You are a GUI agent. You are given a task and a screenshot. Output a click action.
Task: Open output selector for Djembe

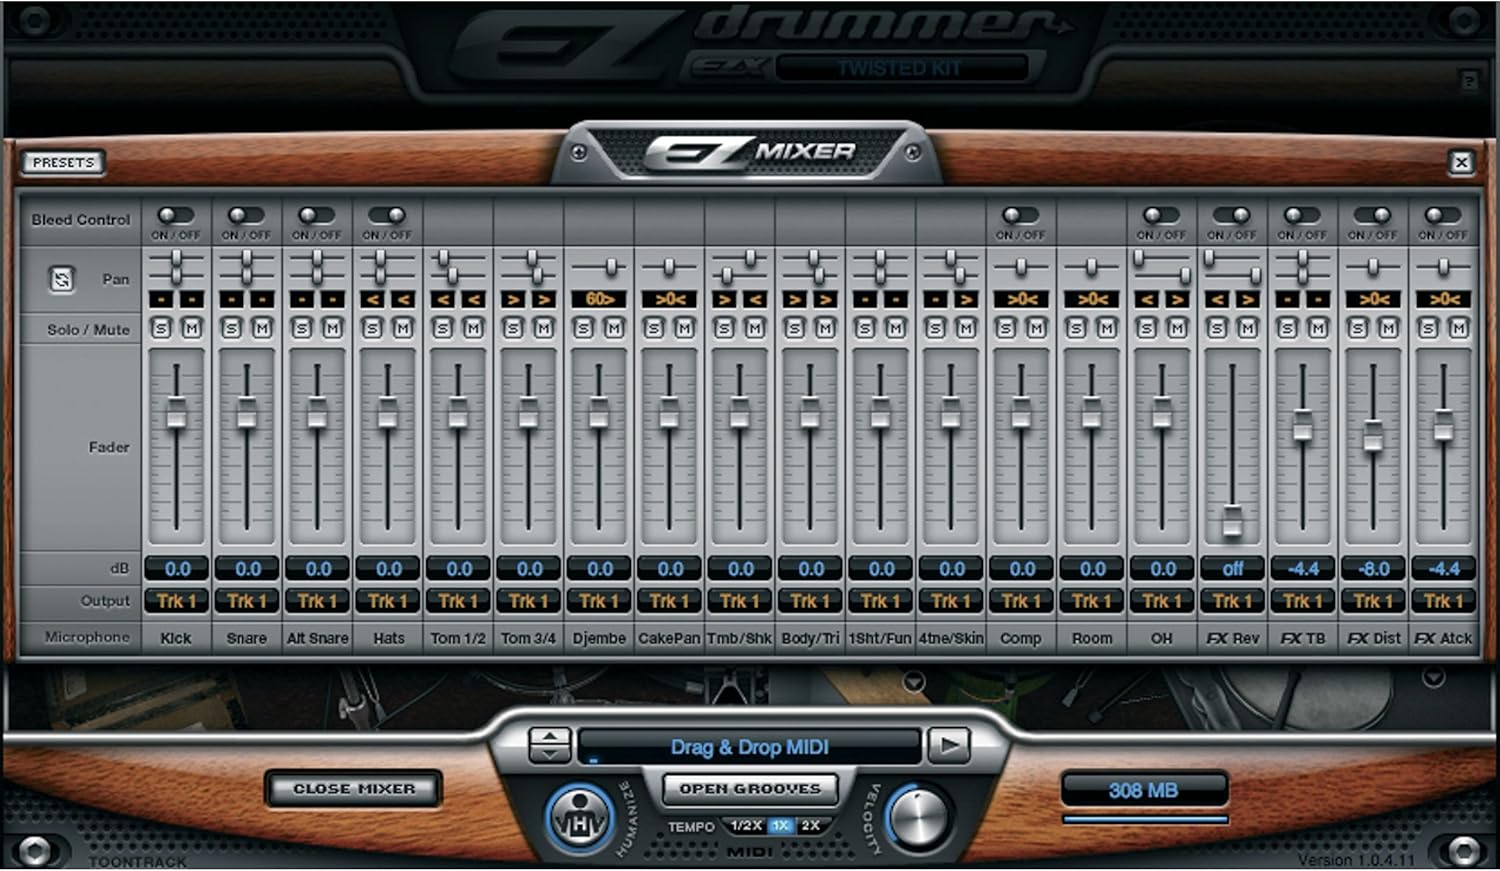click(x=599, y=601)
